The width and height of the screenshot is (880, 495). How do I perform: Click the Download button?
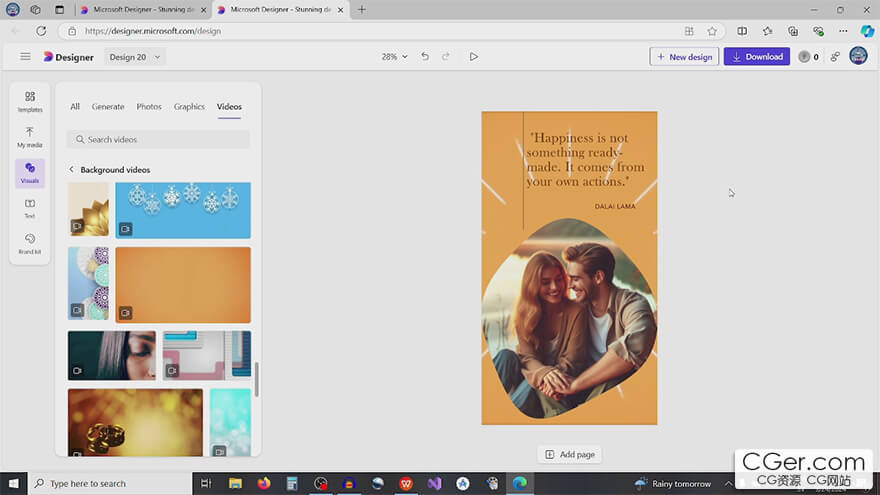pyautogui.click(x=757, y=57)
